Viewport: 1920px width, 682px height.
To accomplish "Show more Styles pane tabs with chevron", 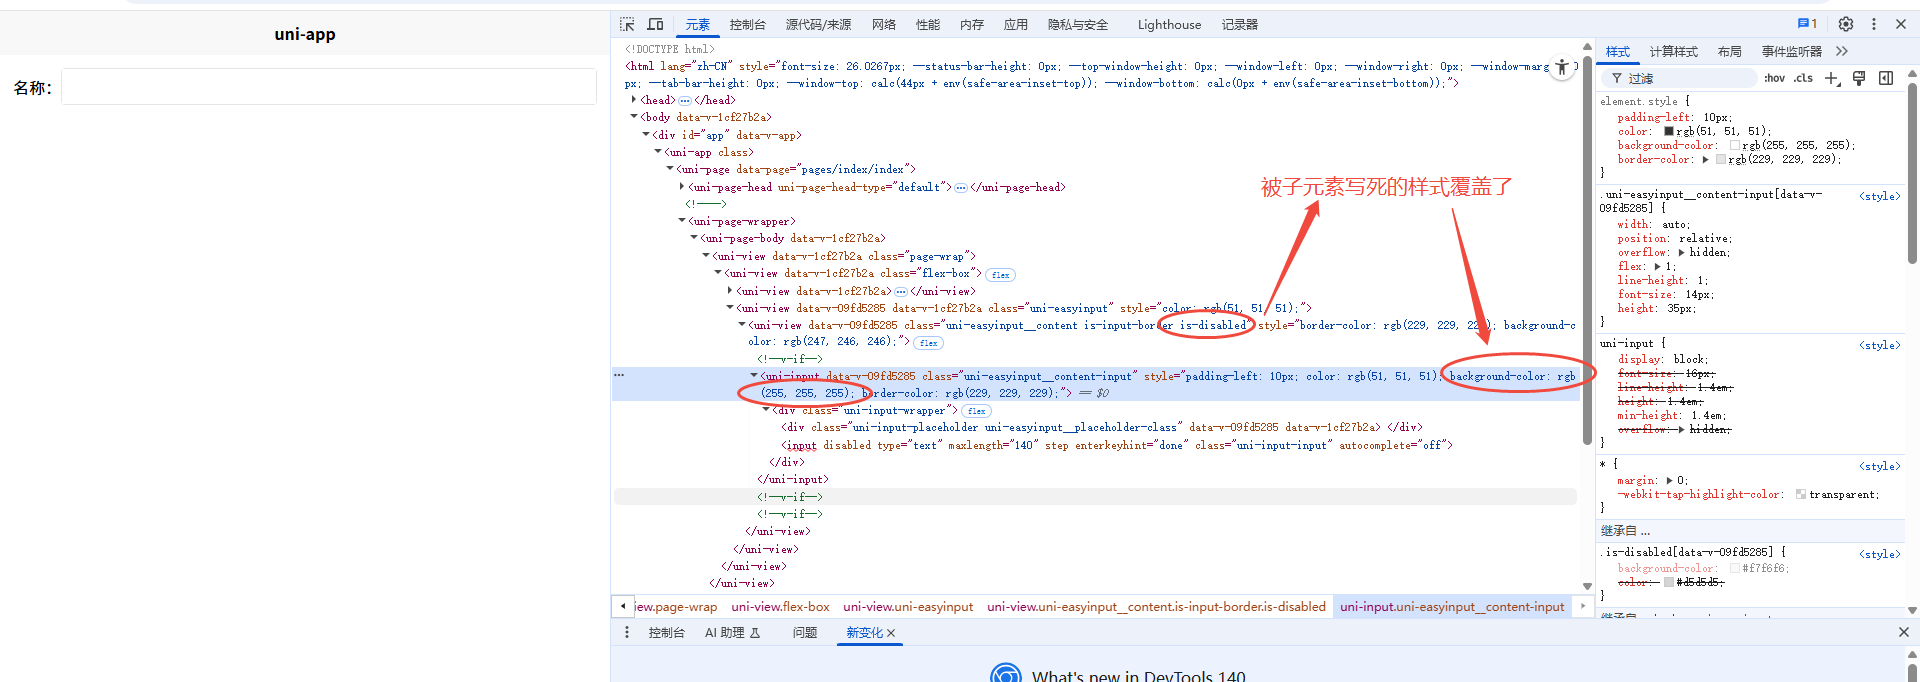I will (1842, 51).
